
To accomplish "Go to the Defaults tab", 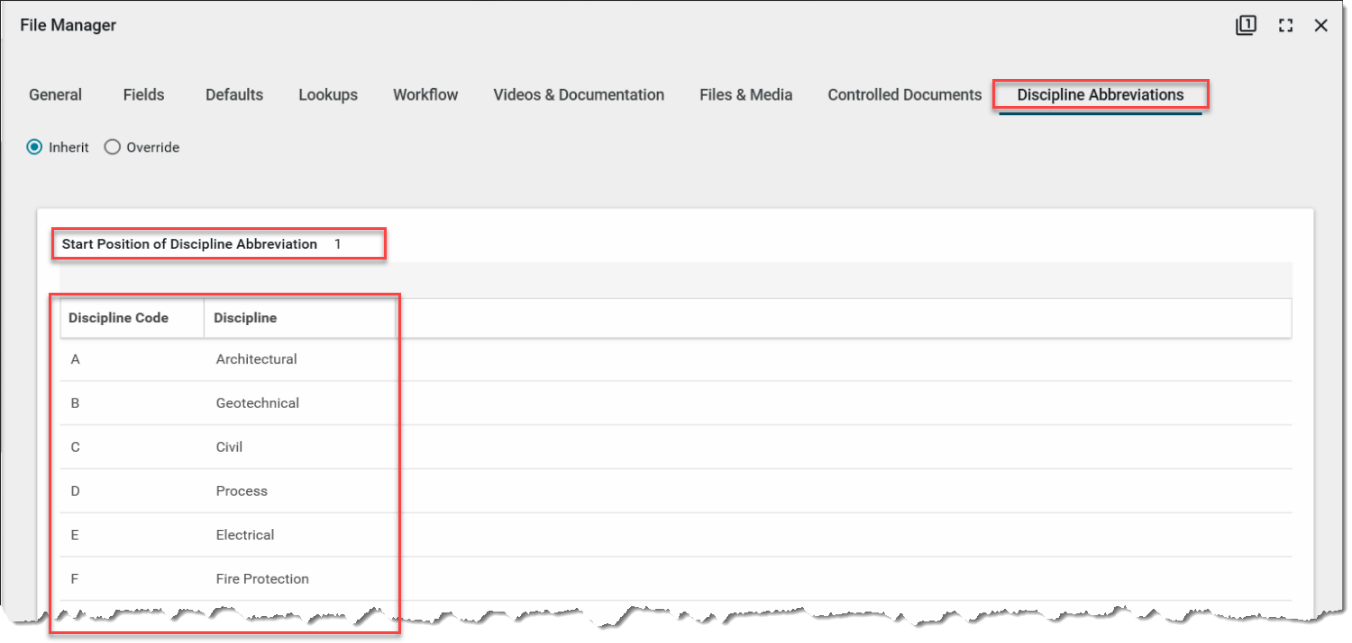I will tap(234, 95).
